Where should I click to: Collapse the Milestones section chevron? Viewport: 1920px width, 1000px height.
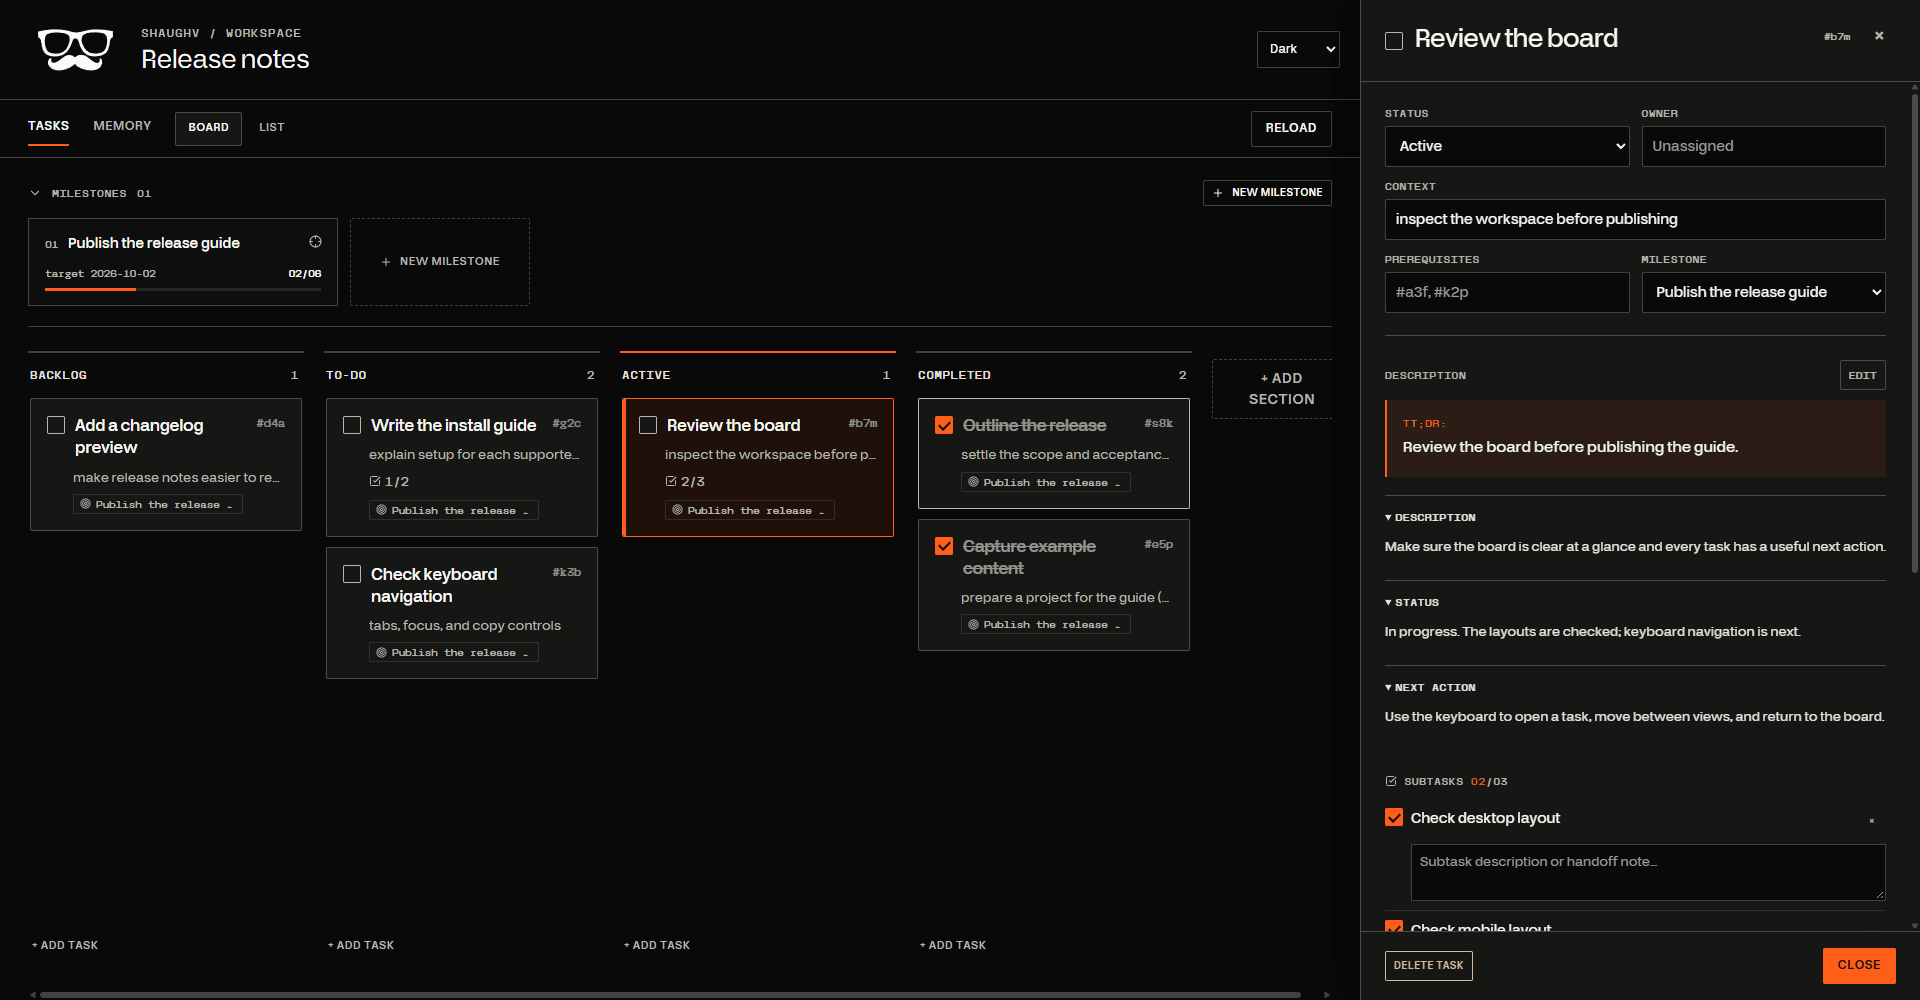(35, 193)
